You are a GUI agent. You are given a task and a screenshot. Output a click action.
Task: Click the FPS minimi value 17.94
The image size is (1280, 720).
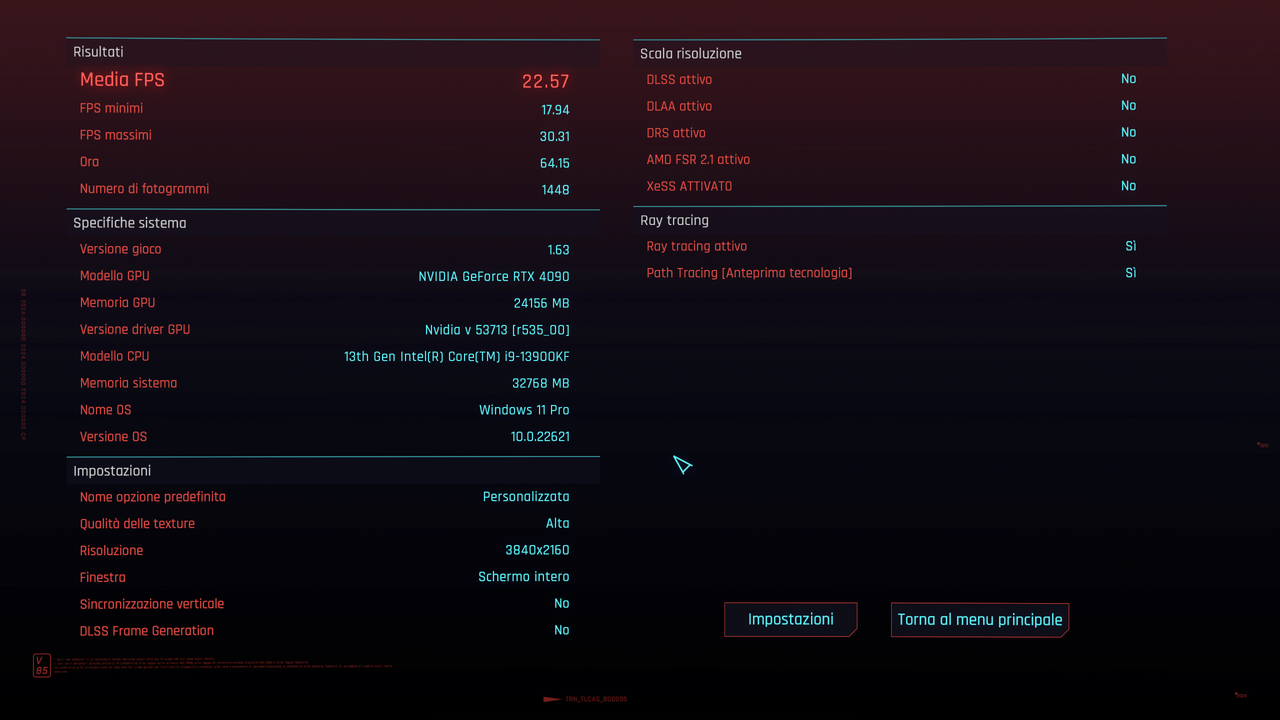(x=555, y=110)
